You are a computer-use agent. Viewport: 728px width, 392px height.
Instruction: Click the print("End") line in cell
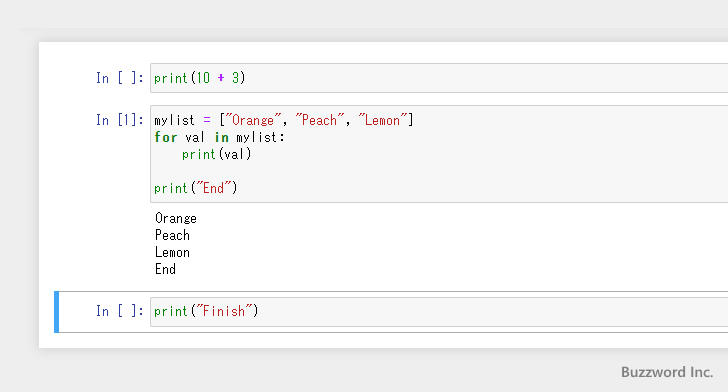tap(195, 188)
